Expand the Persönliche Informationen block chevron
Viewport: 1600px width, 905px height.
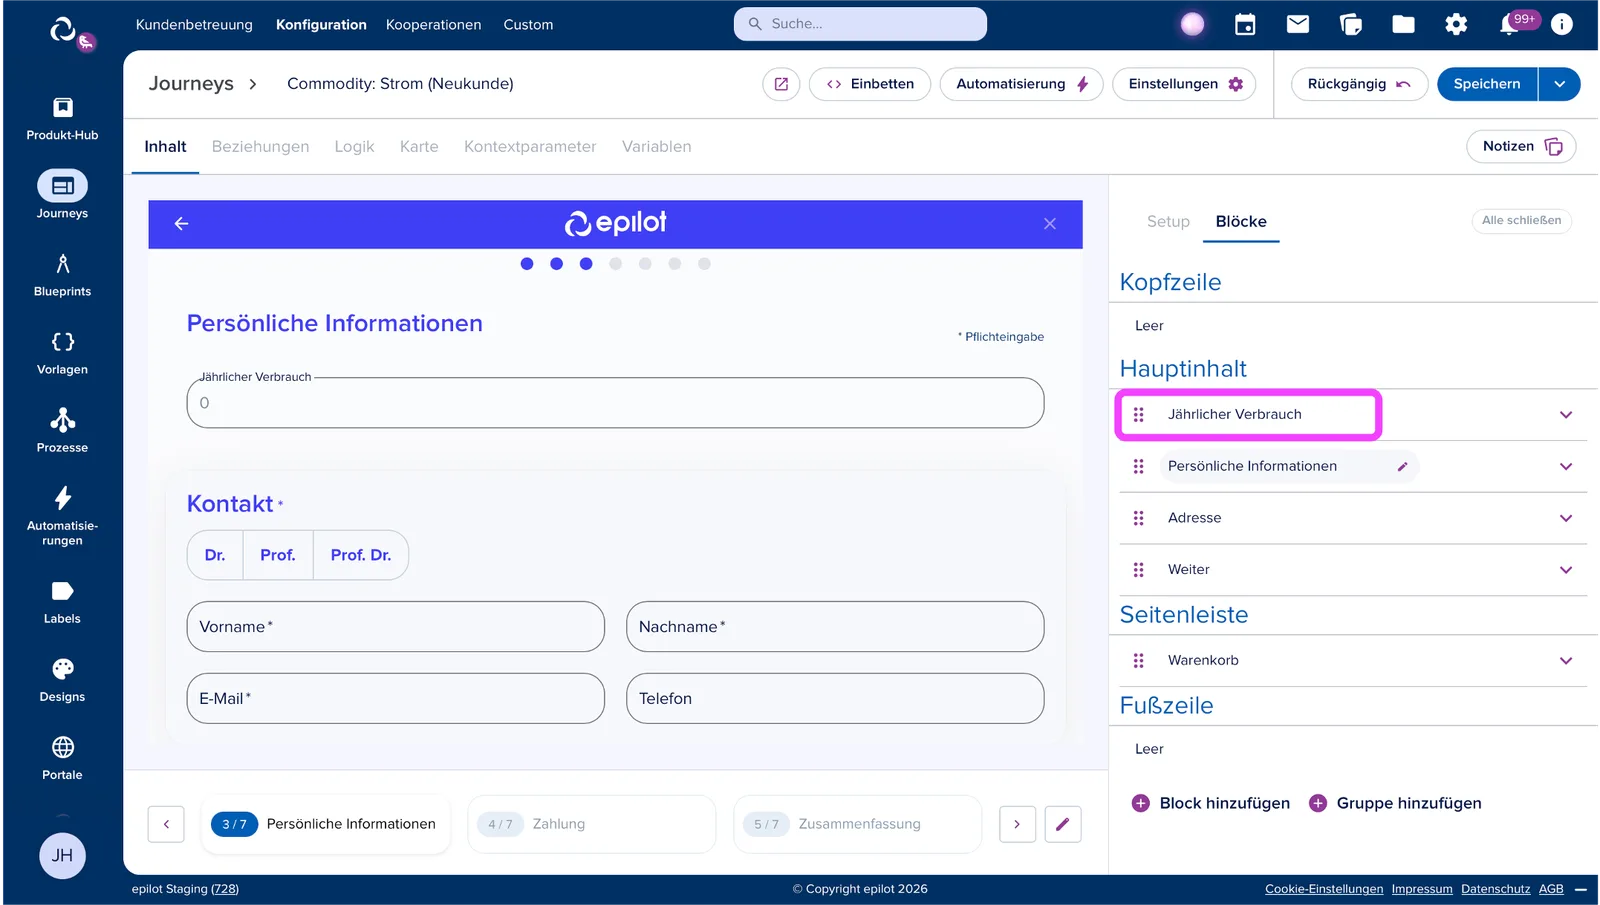[x=1566, y=467]
